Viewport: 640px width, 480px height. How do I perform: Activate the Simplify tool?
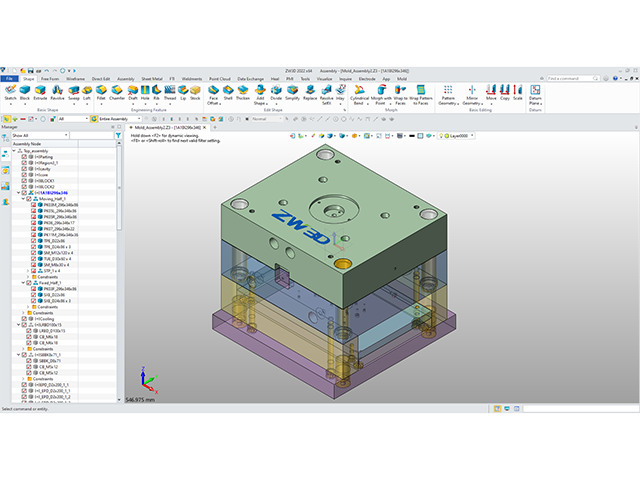tap(292, 93)
